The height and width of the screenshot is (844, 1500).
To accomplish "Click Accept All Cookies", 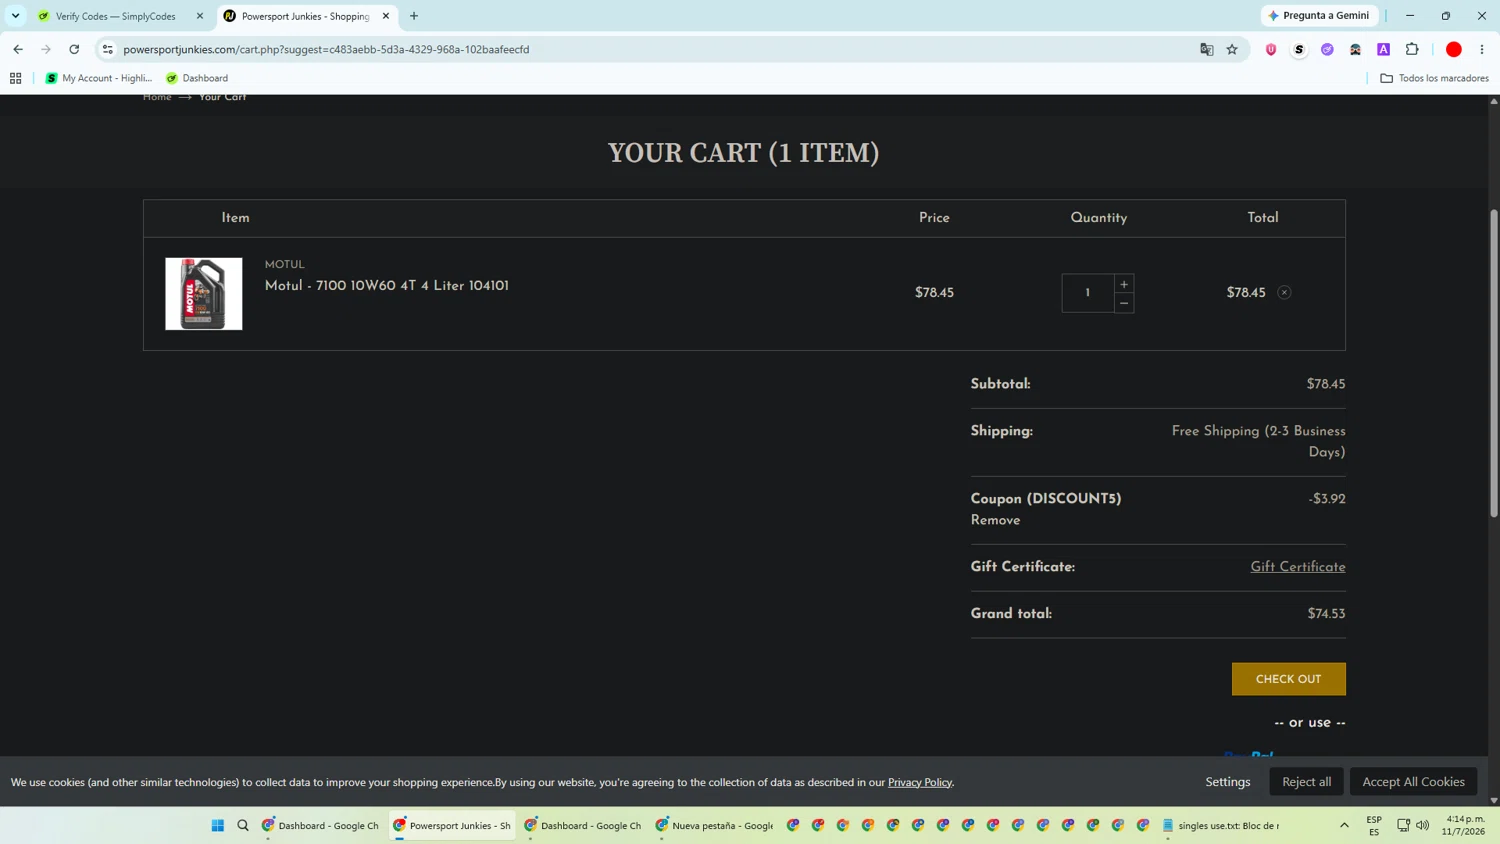I will point(1413,782).
